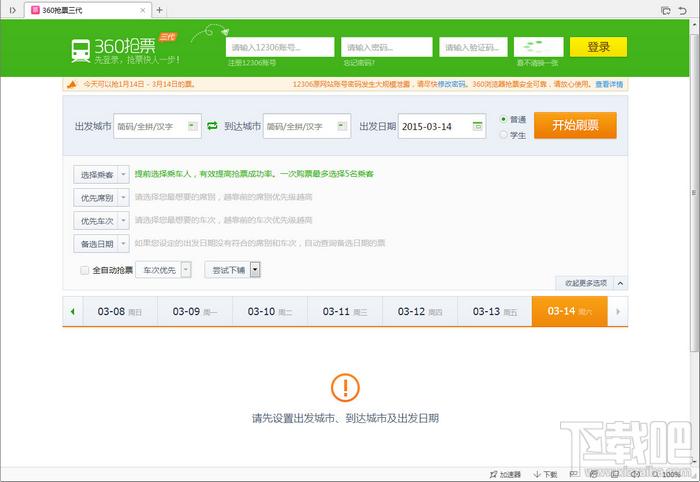700x482 pixels.
Task: Select the 03-14 周六 date tab
Action: (x=570, y=312)
